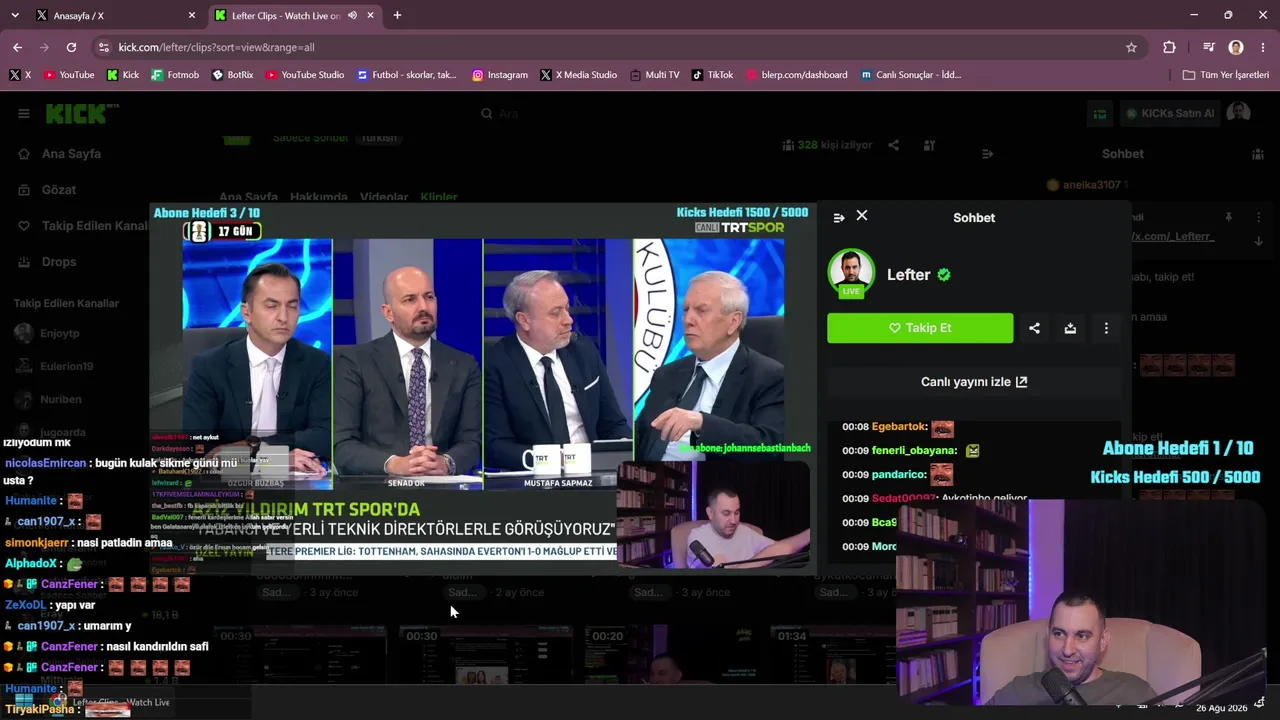The height and width of the screenshot is (720, 1280).
Task: Share the clip using the modal share icon
Action: click(1034, 328)
